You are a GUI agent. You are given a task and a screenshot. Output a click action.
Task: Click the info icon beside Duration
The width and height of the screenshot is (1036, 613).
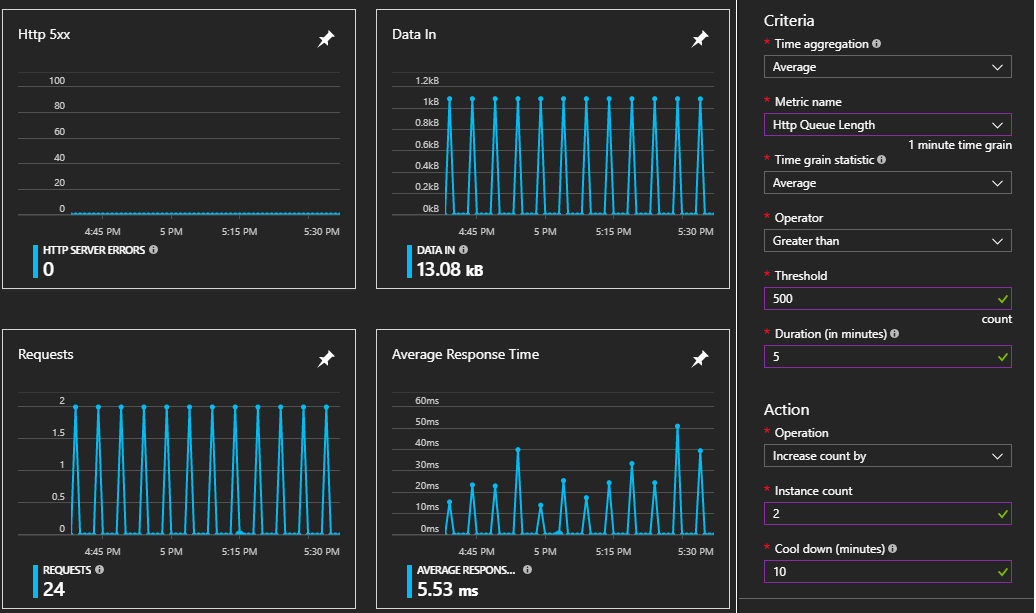pos(892,333)
